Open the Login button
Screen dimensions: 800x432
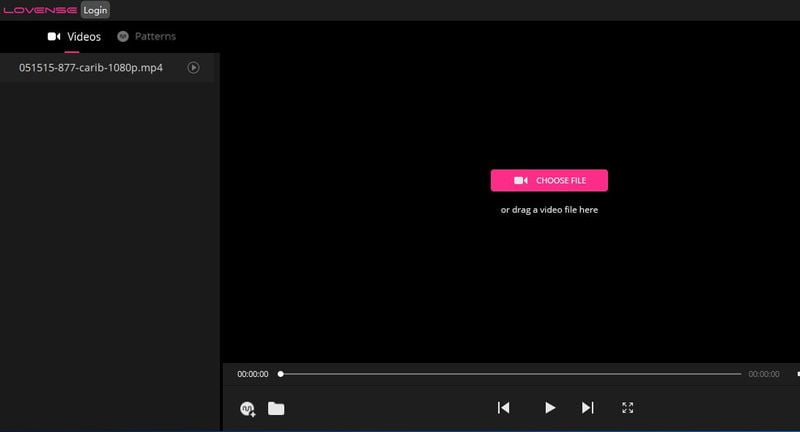(x=95, y=10)
